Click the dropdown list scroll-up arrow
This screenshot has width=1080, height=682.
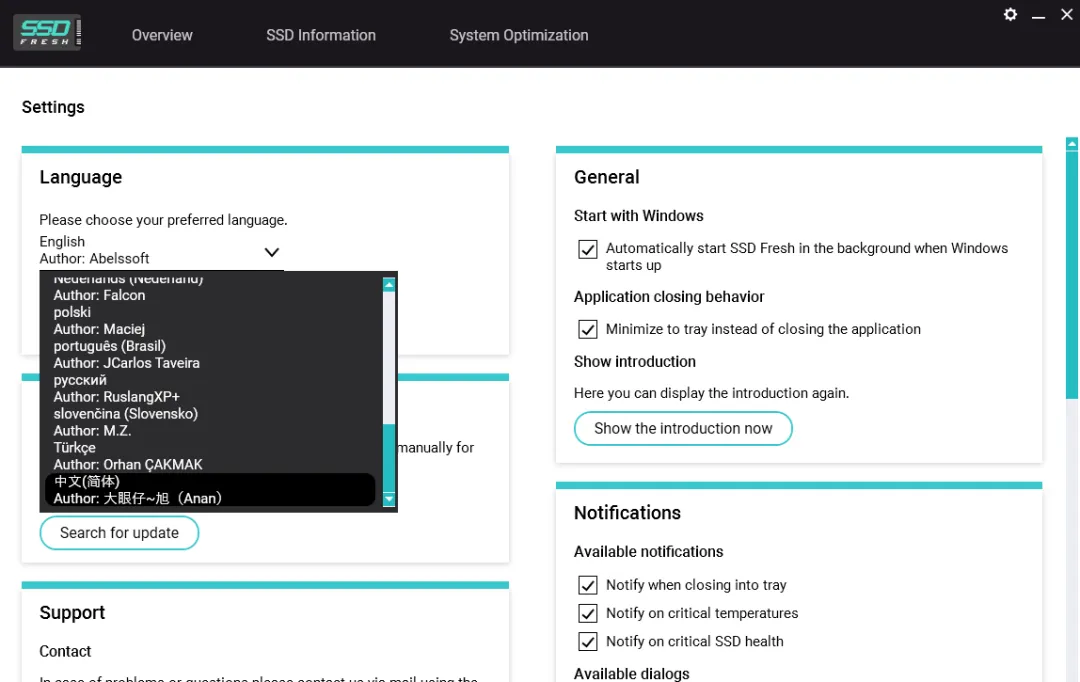[x=389, y=284]
